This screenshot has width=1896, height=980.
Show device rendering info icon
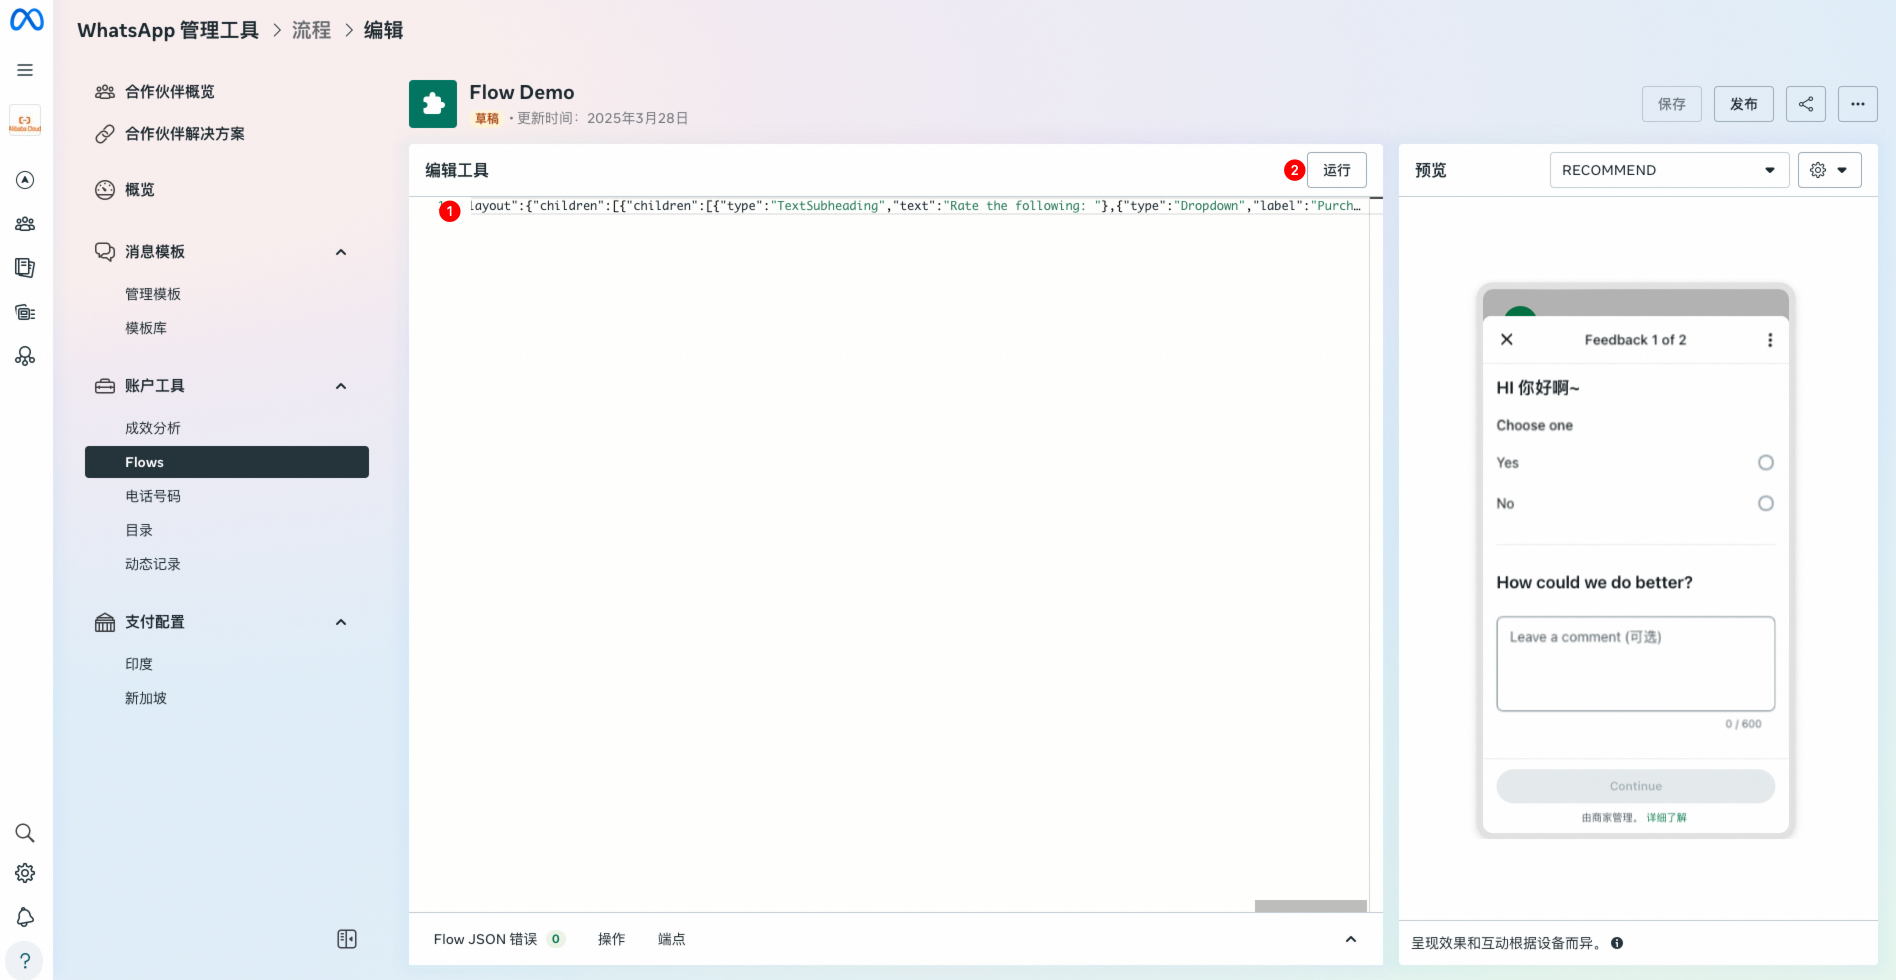[1617, 943]
